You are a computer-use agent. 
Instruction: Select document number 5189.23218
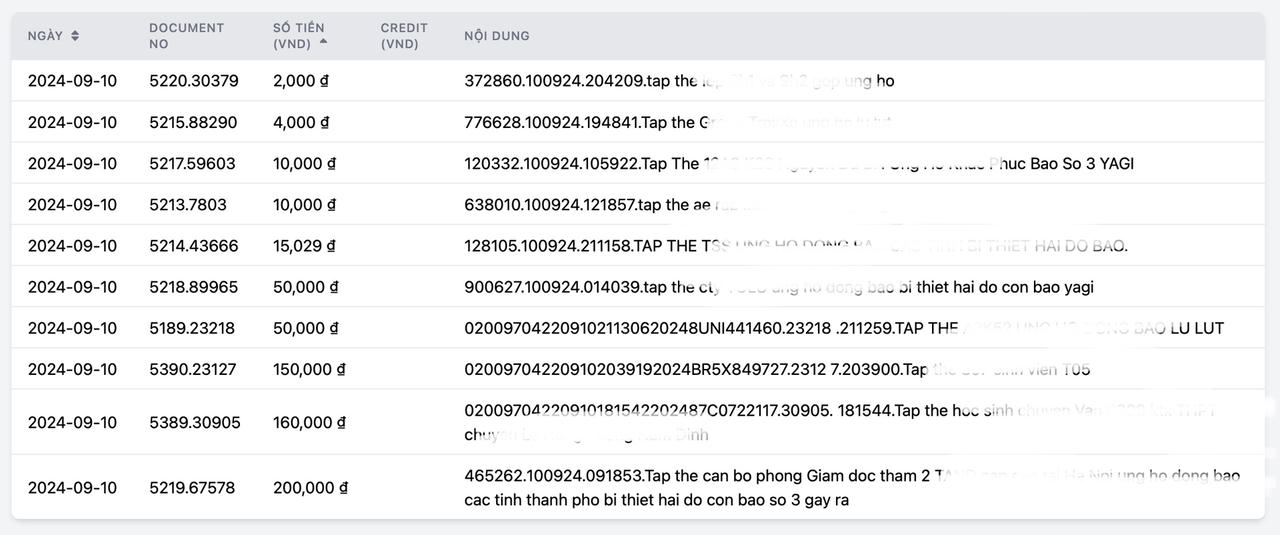[x=192, y=328]
